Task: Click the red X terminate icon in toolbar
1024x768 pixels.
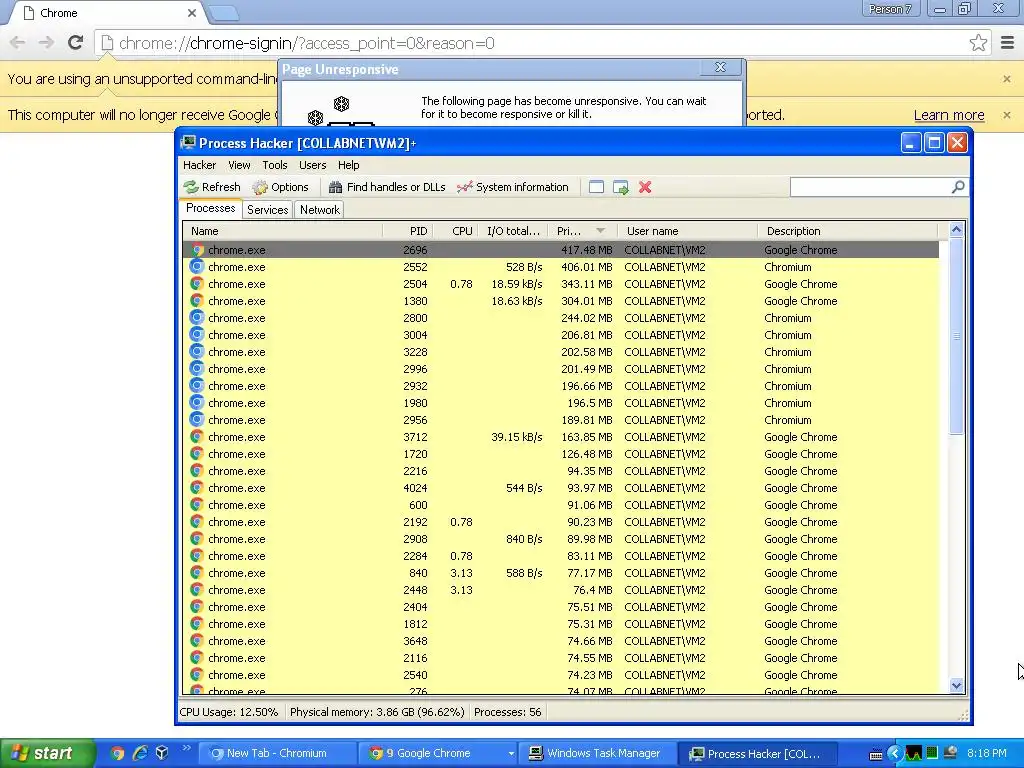Action: (645, 187)
